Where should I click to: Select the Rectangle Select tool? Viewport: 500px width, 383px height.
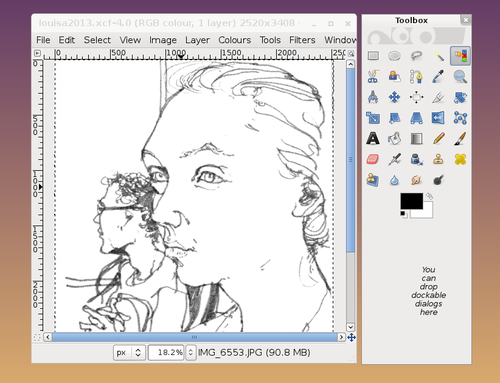[373, 56]
